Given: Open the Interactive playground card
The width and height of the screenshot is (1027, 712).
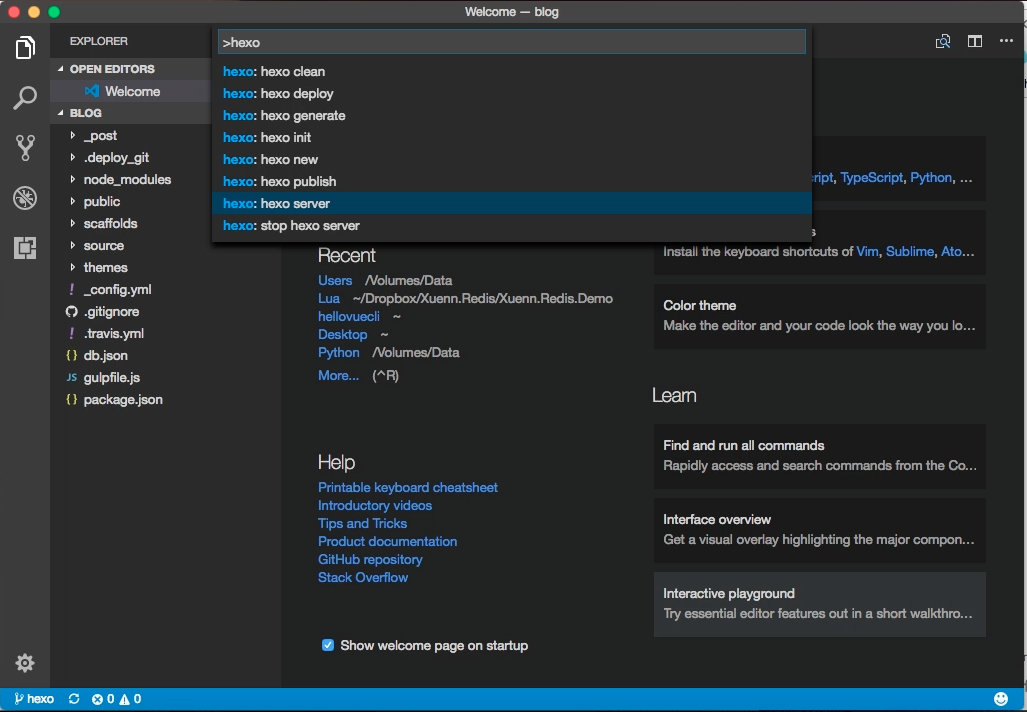Looking at the screenshot, I should [x=819, y=604].
